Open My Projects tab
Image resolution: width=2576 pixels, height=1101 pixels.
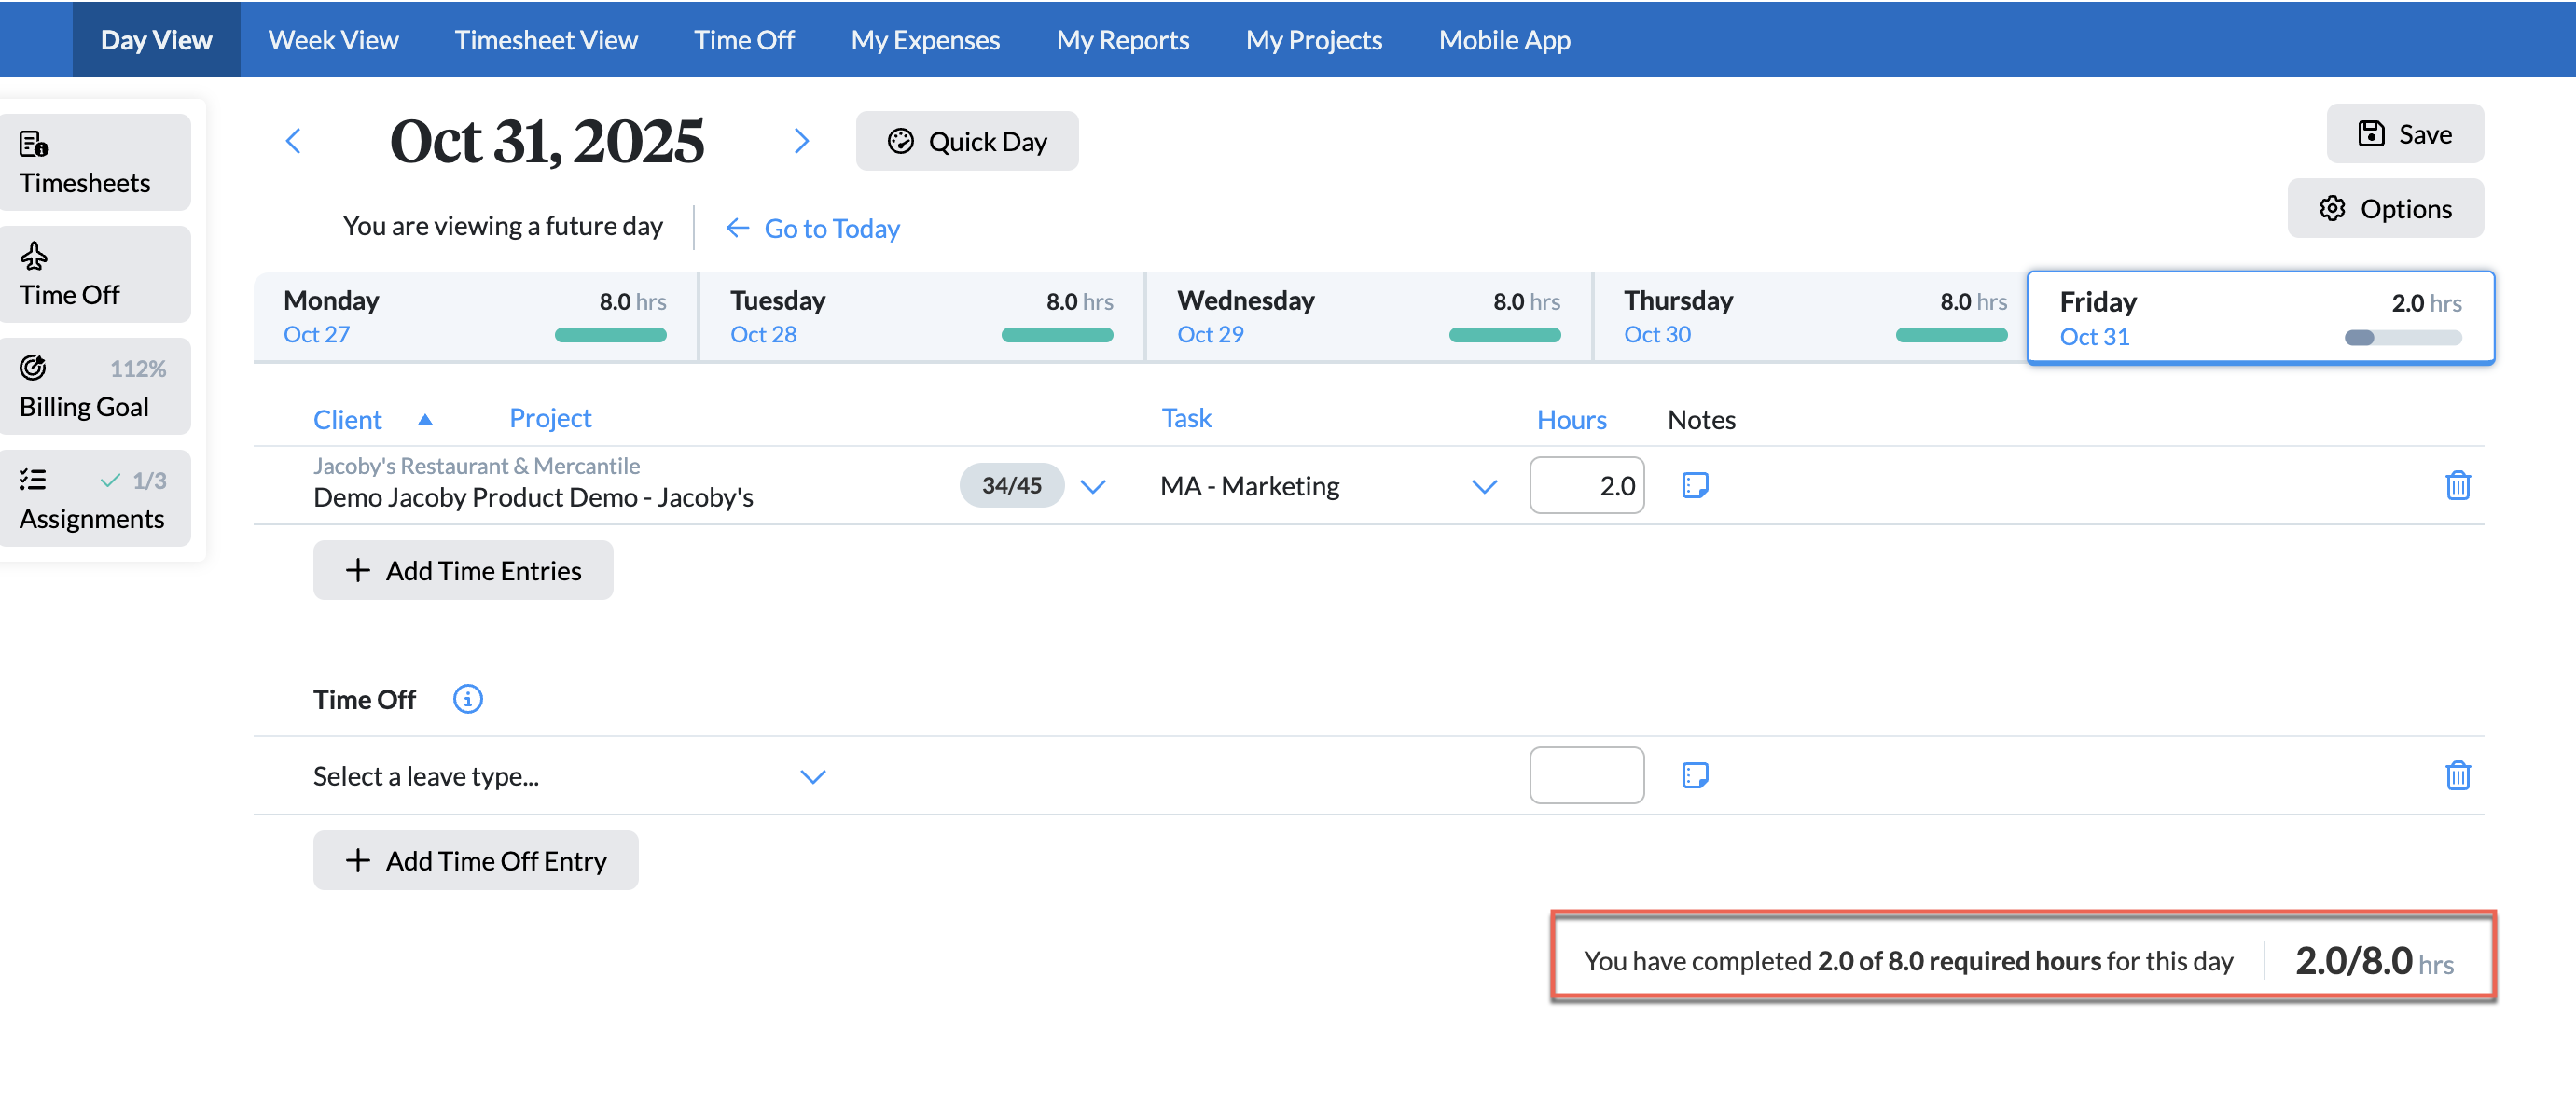[x=1314, y=39]
